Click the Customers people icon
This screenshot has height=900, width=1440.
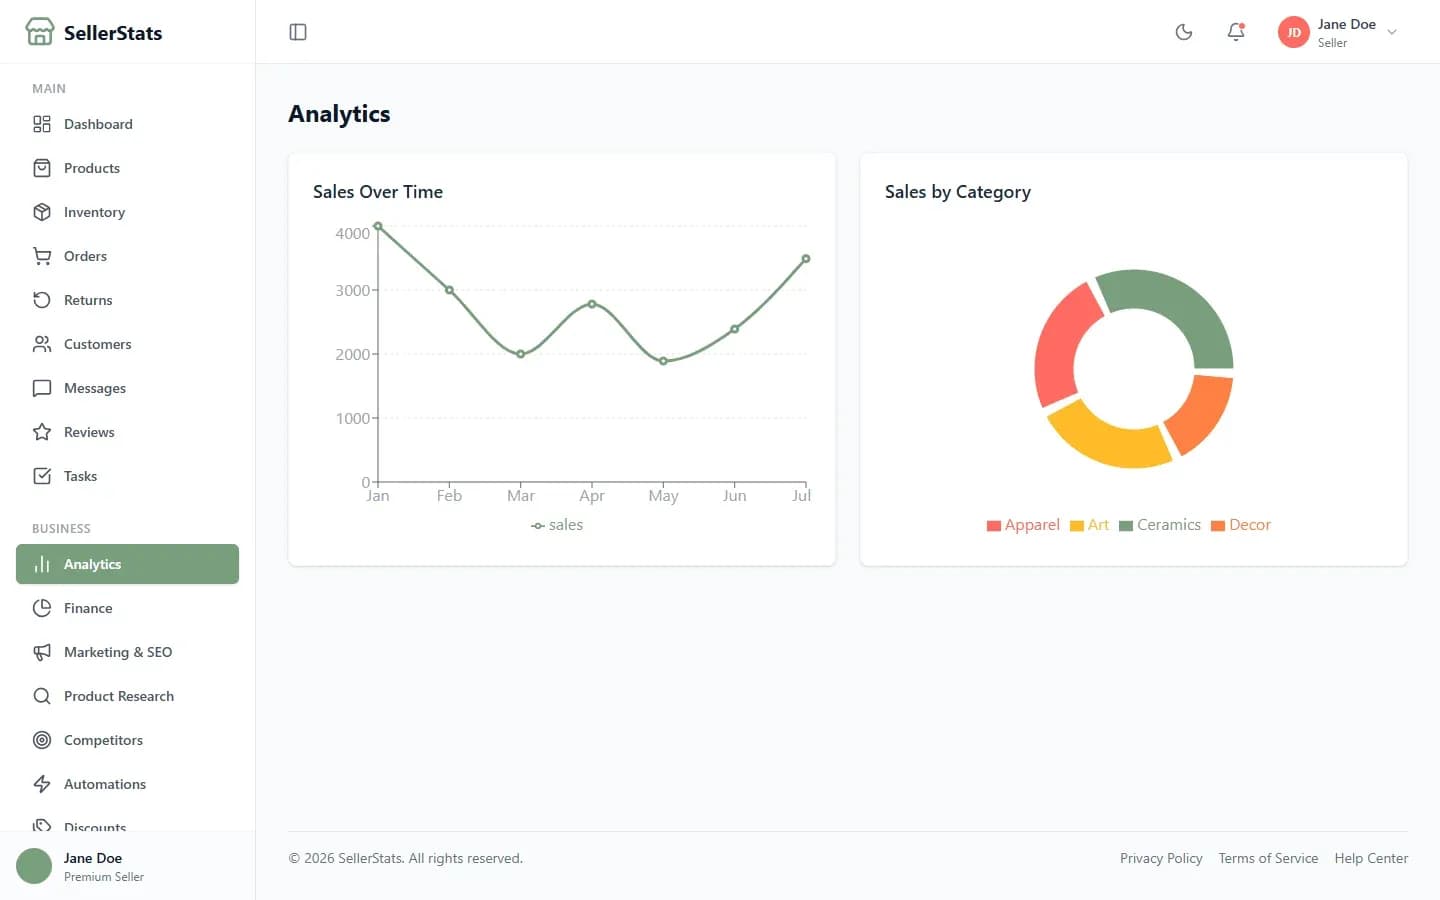[x=42, y=344]
